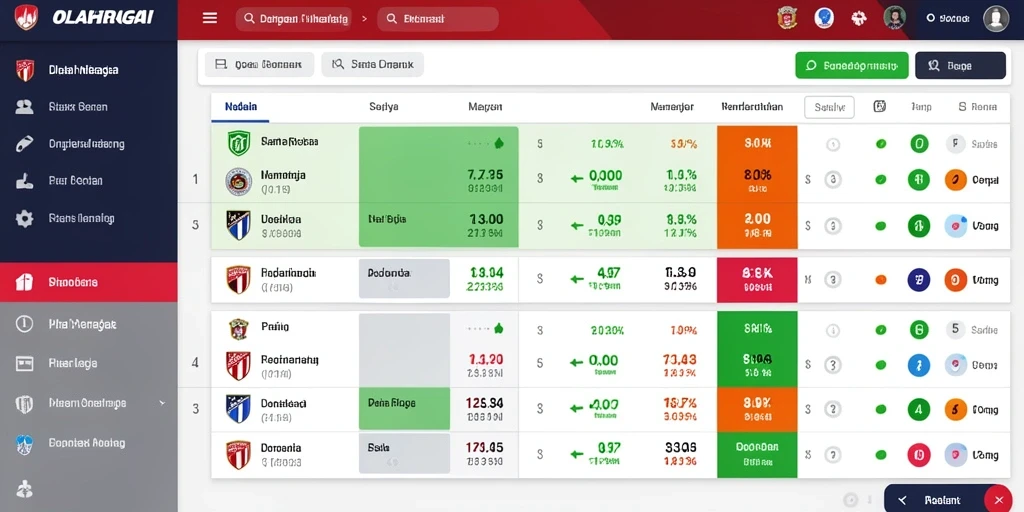Click the orange 8.0K cell in first row
This screenshot has height=512, width=1024.
[757, 143]
